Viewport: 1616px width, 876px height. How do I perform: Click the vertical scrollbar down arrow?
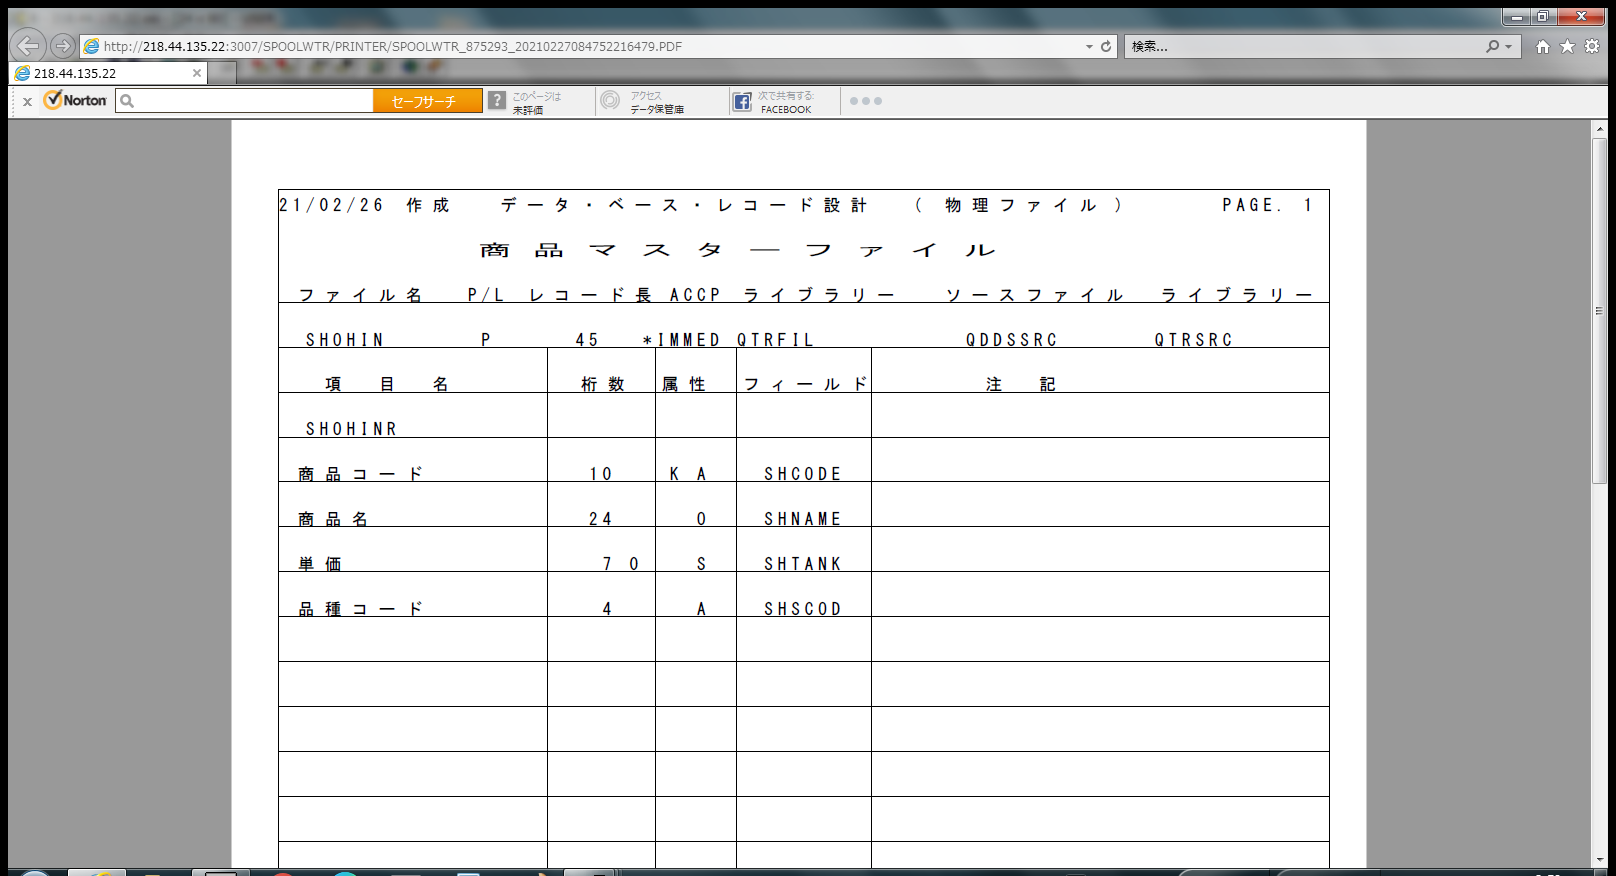click(x=1600, y=859)
